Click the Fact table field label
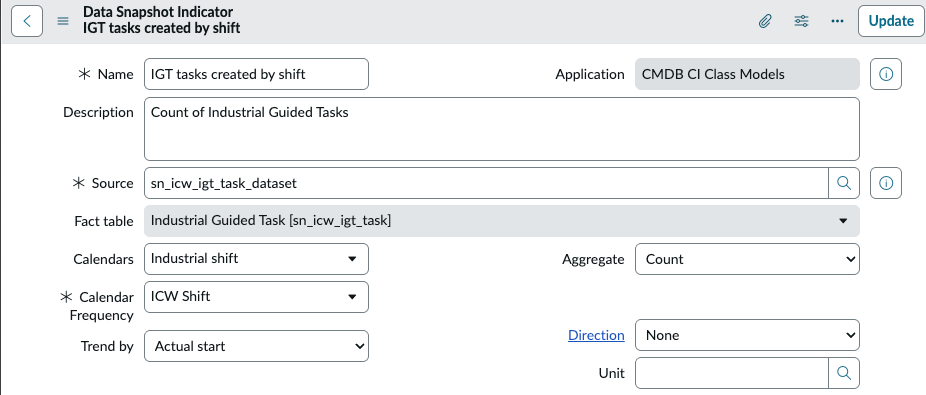This screenshot has width=926, height=395. click(x=103, y=221)
